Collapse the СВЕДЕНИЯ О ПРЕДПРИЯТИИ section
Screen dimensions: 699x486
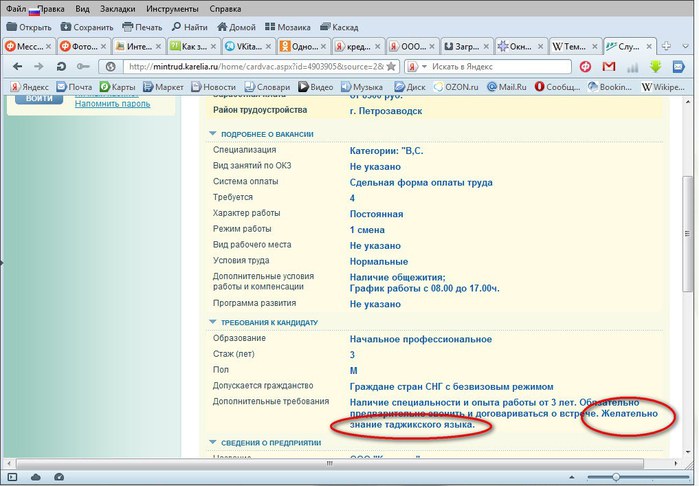[213, 442]
